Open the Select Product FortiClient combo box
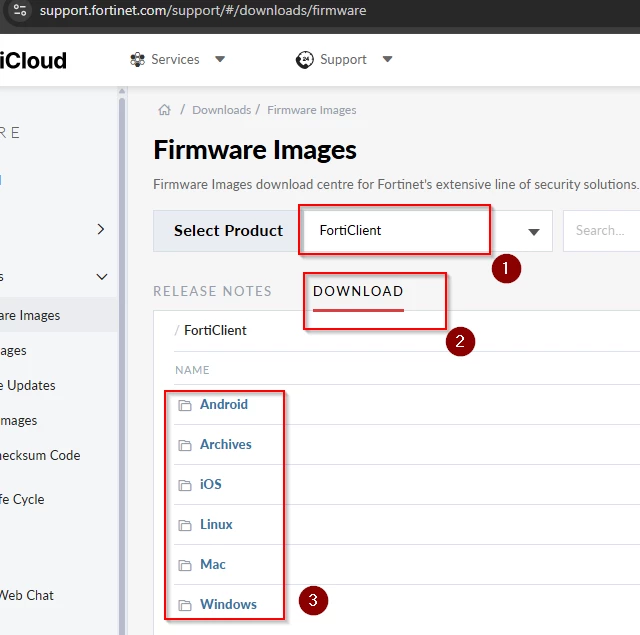Viewport: 640px width, 635px height. coord(426,231)
